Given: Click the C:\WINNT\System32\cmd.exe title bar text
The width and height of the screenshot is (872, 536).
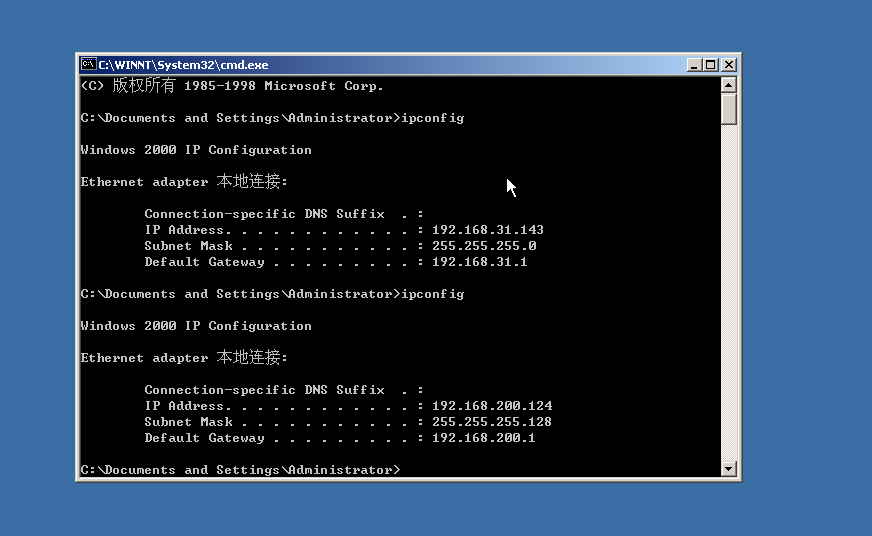Looking at the screenshot, I should 184,65.
